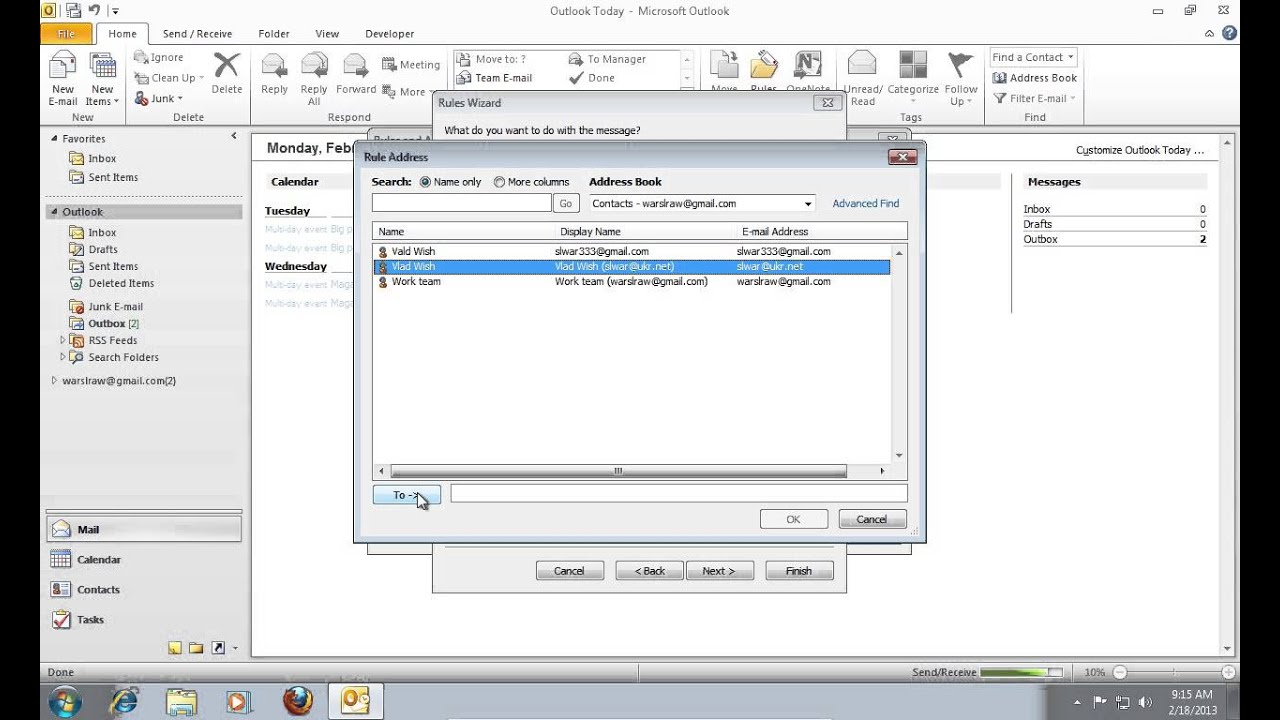Viewport: 1280px width, 720px height.
Task: Select the Name only radio button
Action: click(x=425, y=182)
